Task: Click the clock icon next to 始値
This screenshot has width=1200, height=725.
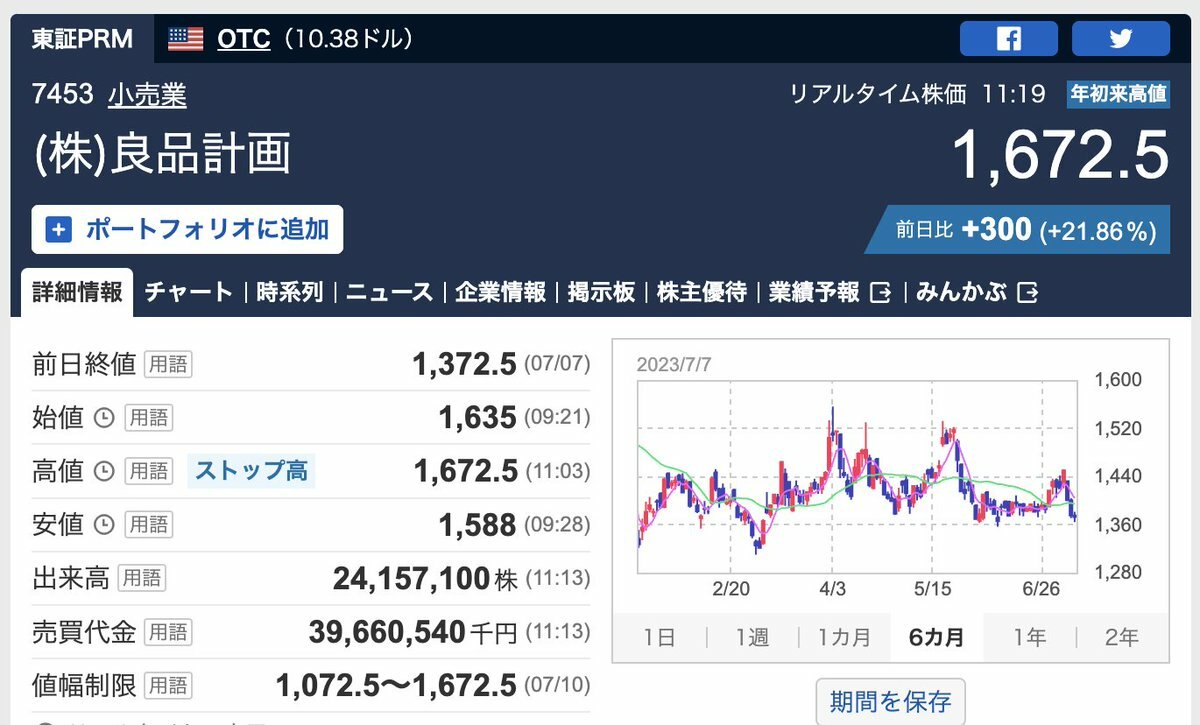Action: (x=104, y=418)
